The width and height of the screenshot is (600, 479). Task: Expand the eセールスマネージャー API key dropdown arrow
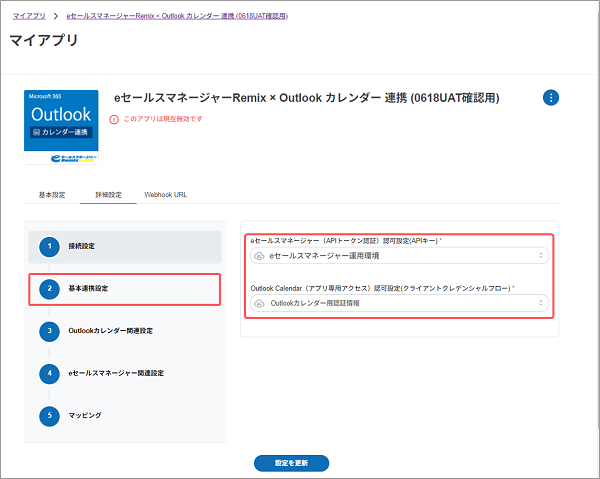pos(541,257)
